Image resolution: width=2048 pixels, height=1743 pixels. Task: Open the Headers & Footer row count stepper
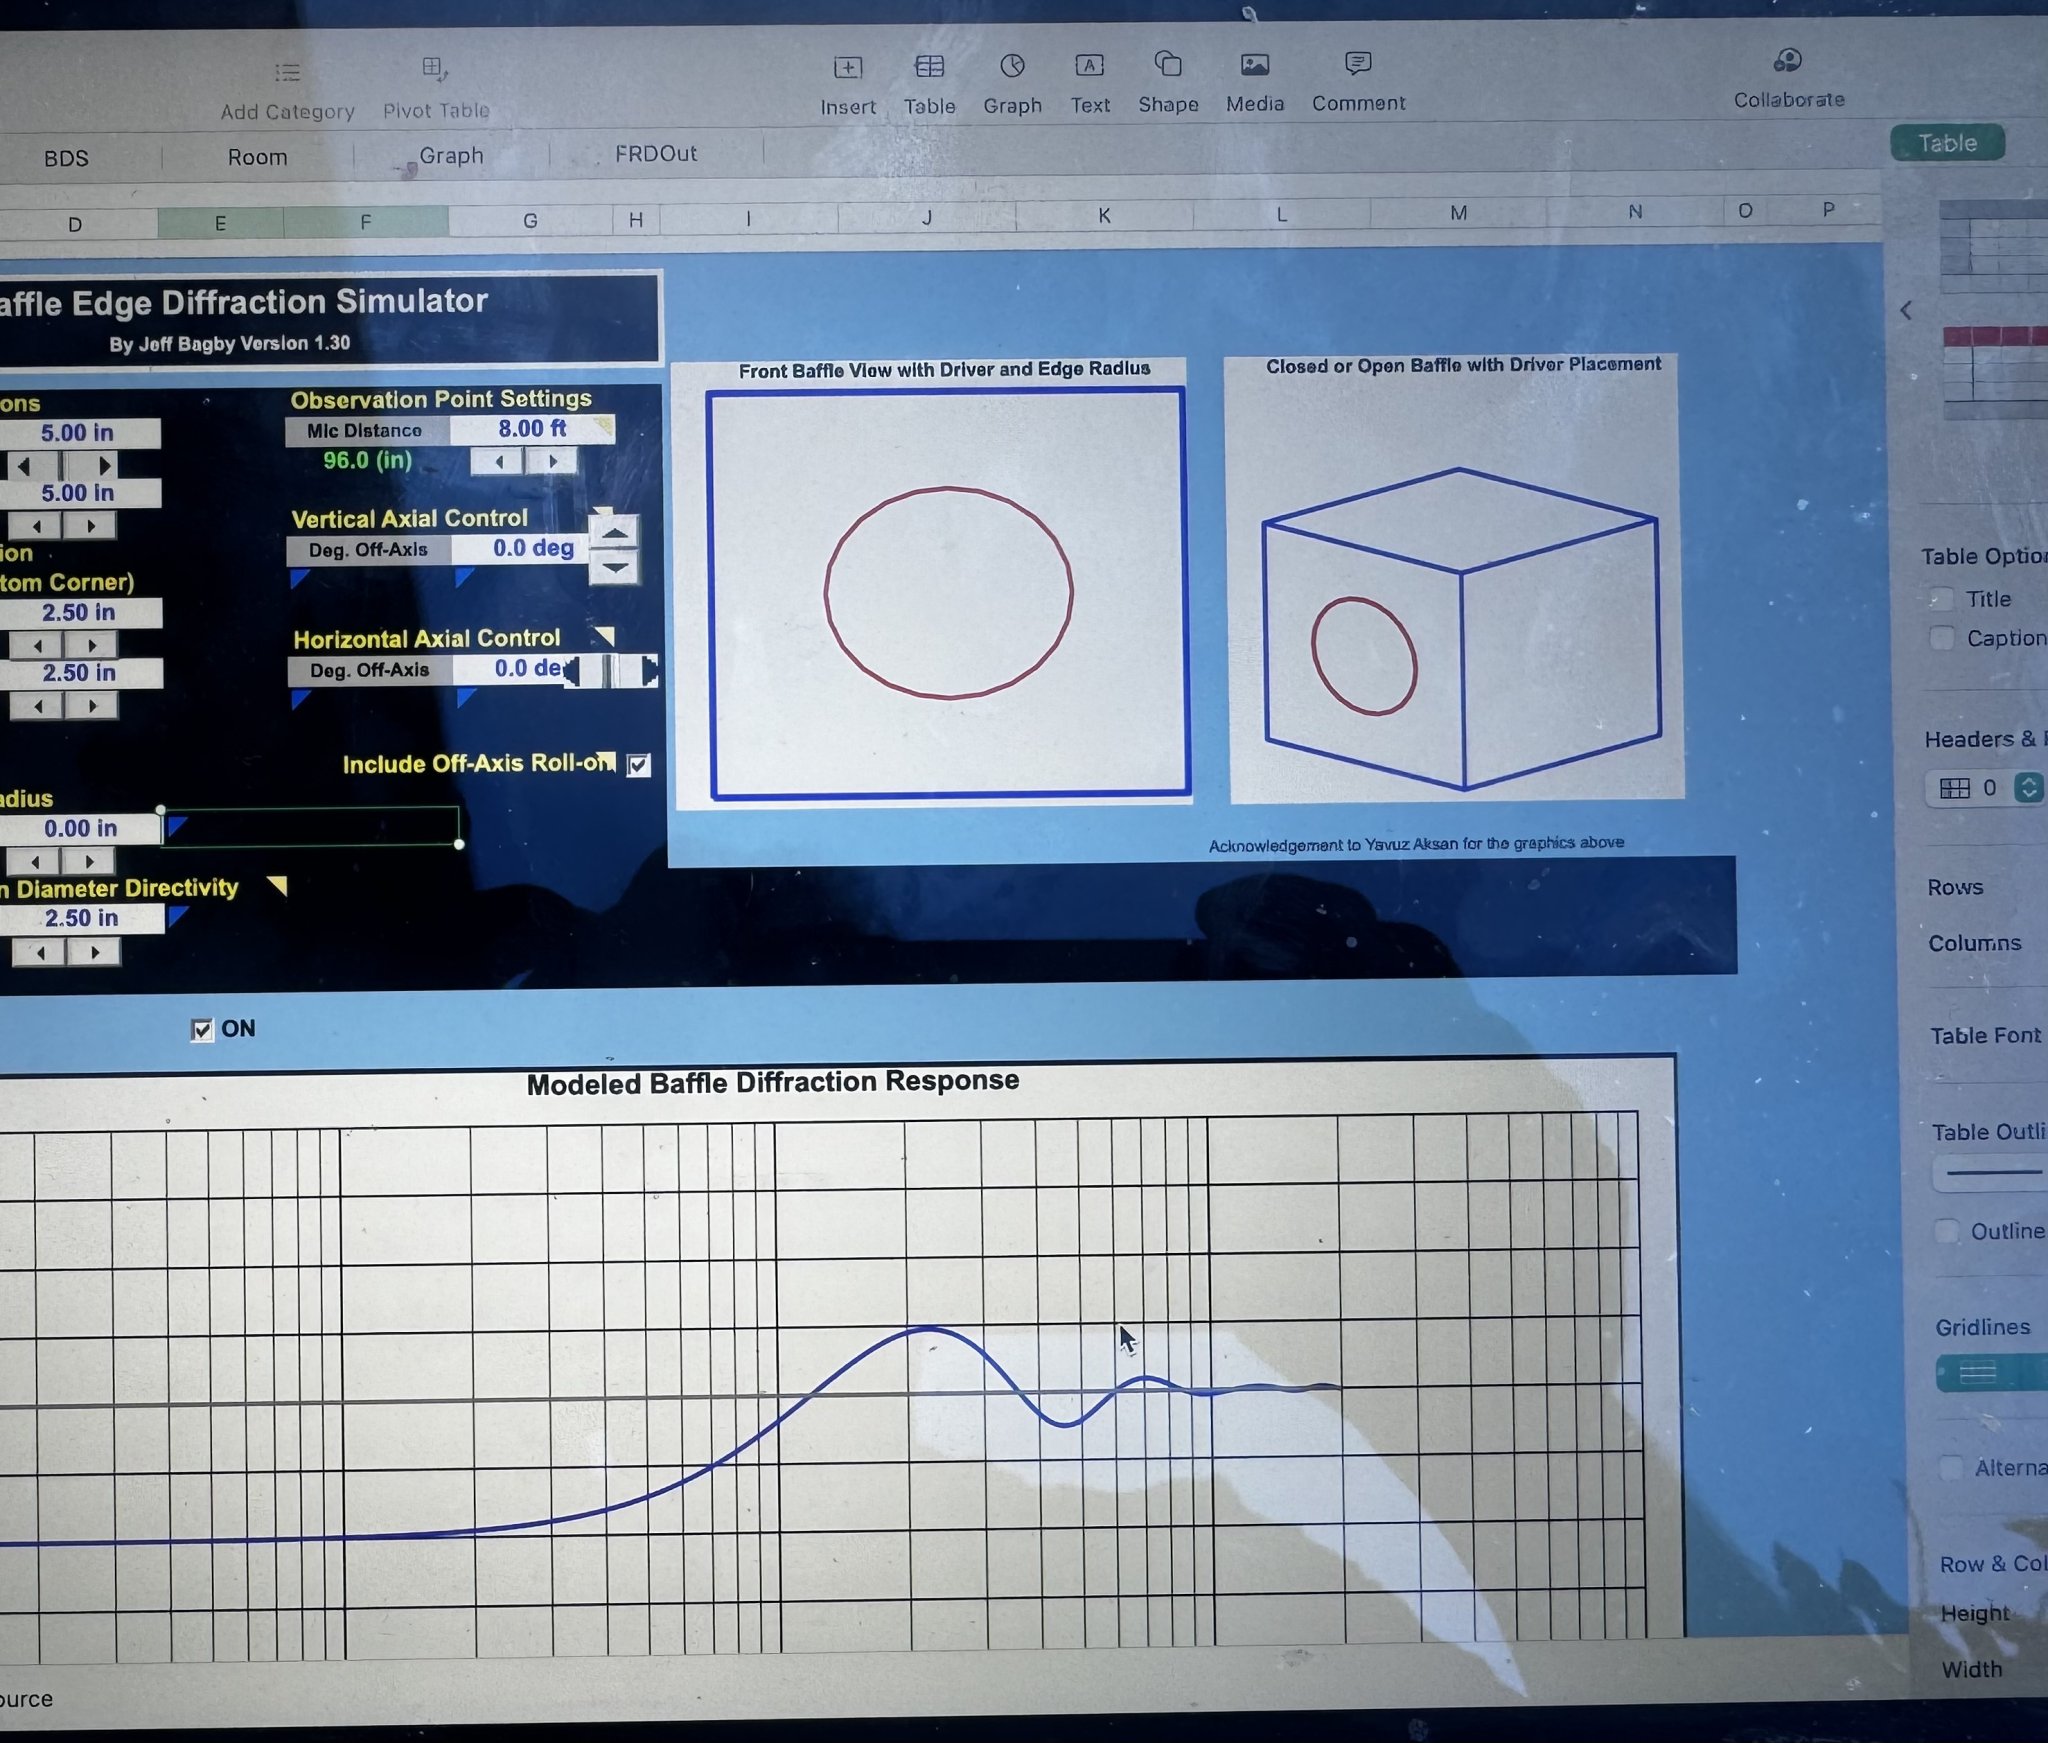tap(2028, 788)
